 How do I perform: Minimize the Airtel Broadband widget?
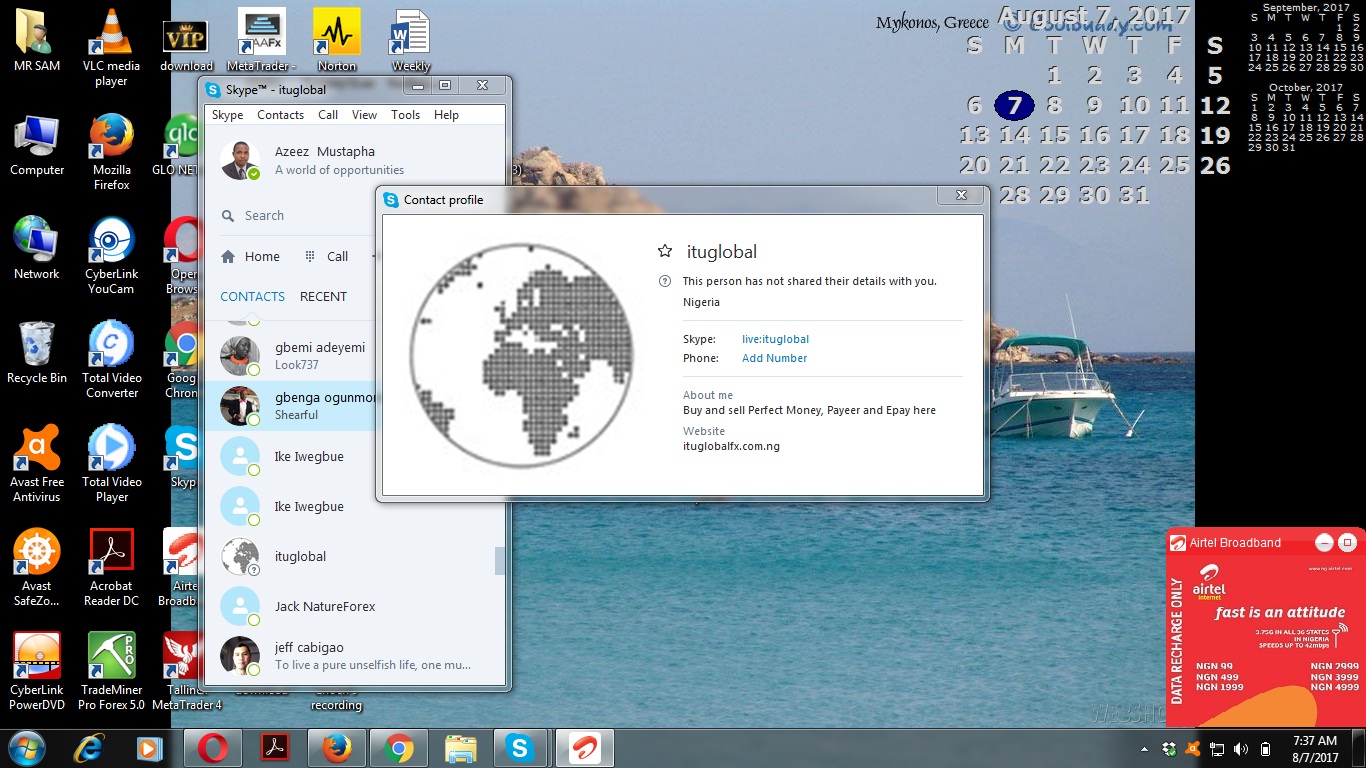tap(1324, 543)
